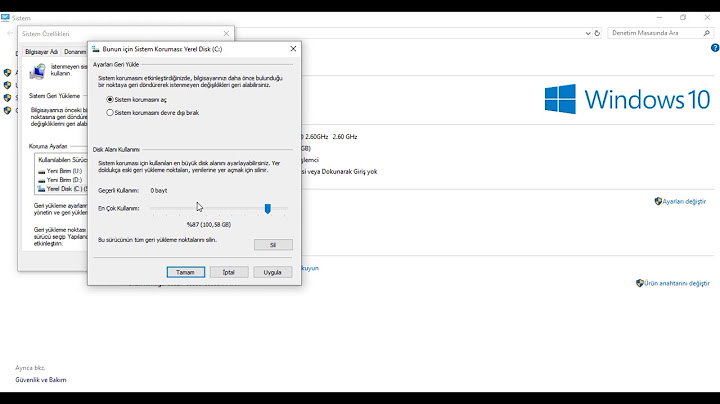Refresh the Control Panel address bar

pos(597,33)
